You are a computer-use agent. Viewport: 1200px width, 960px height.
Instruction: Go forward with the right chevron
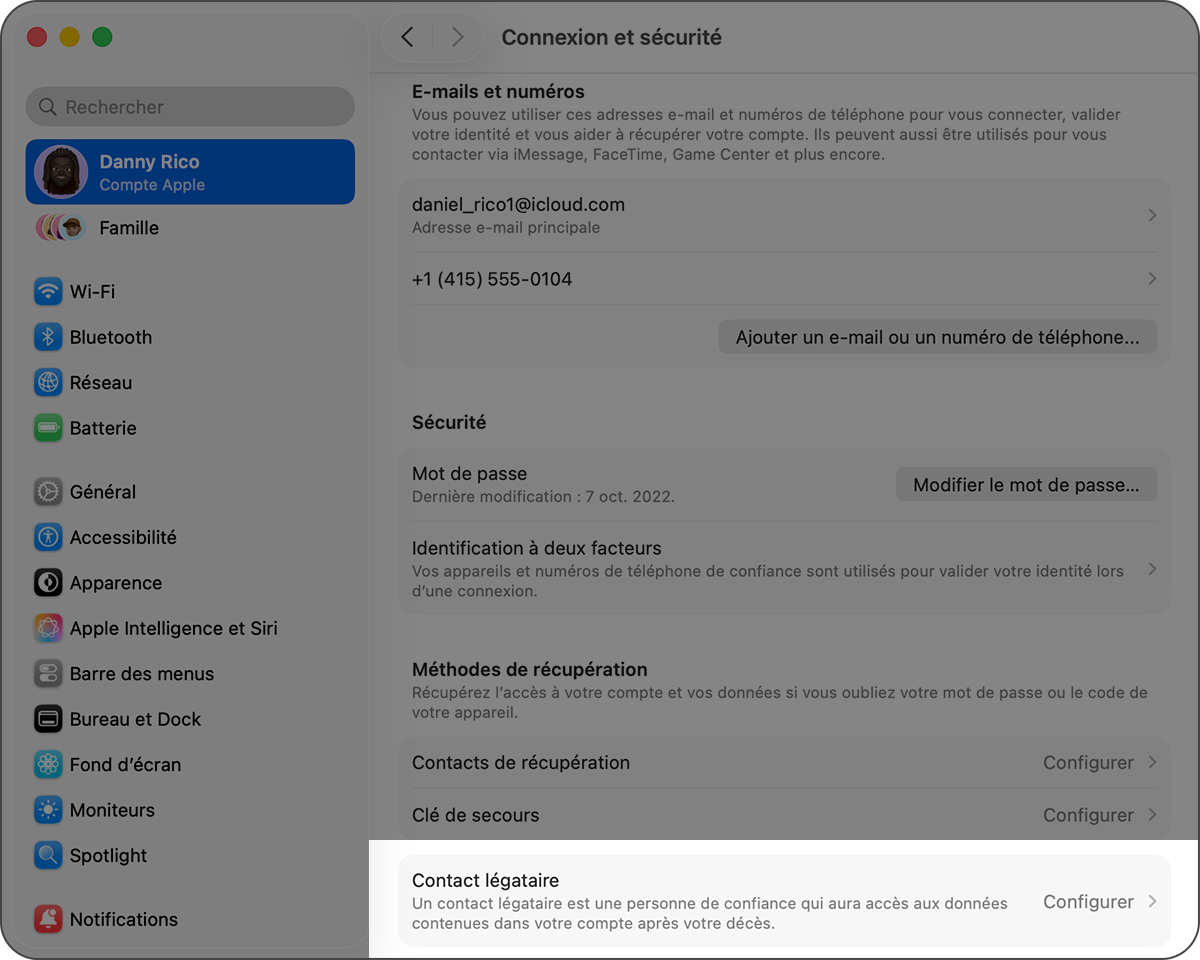point(458,37)
